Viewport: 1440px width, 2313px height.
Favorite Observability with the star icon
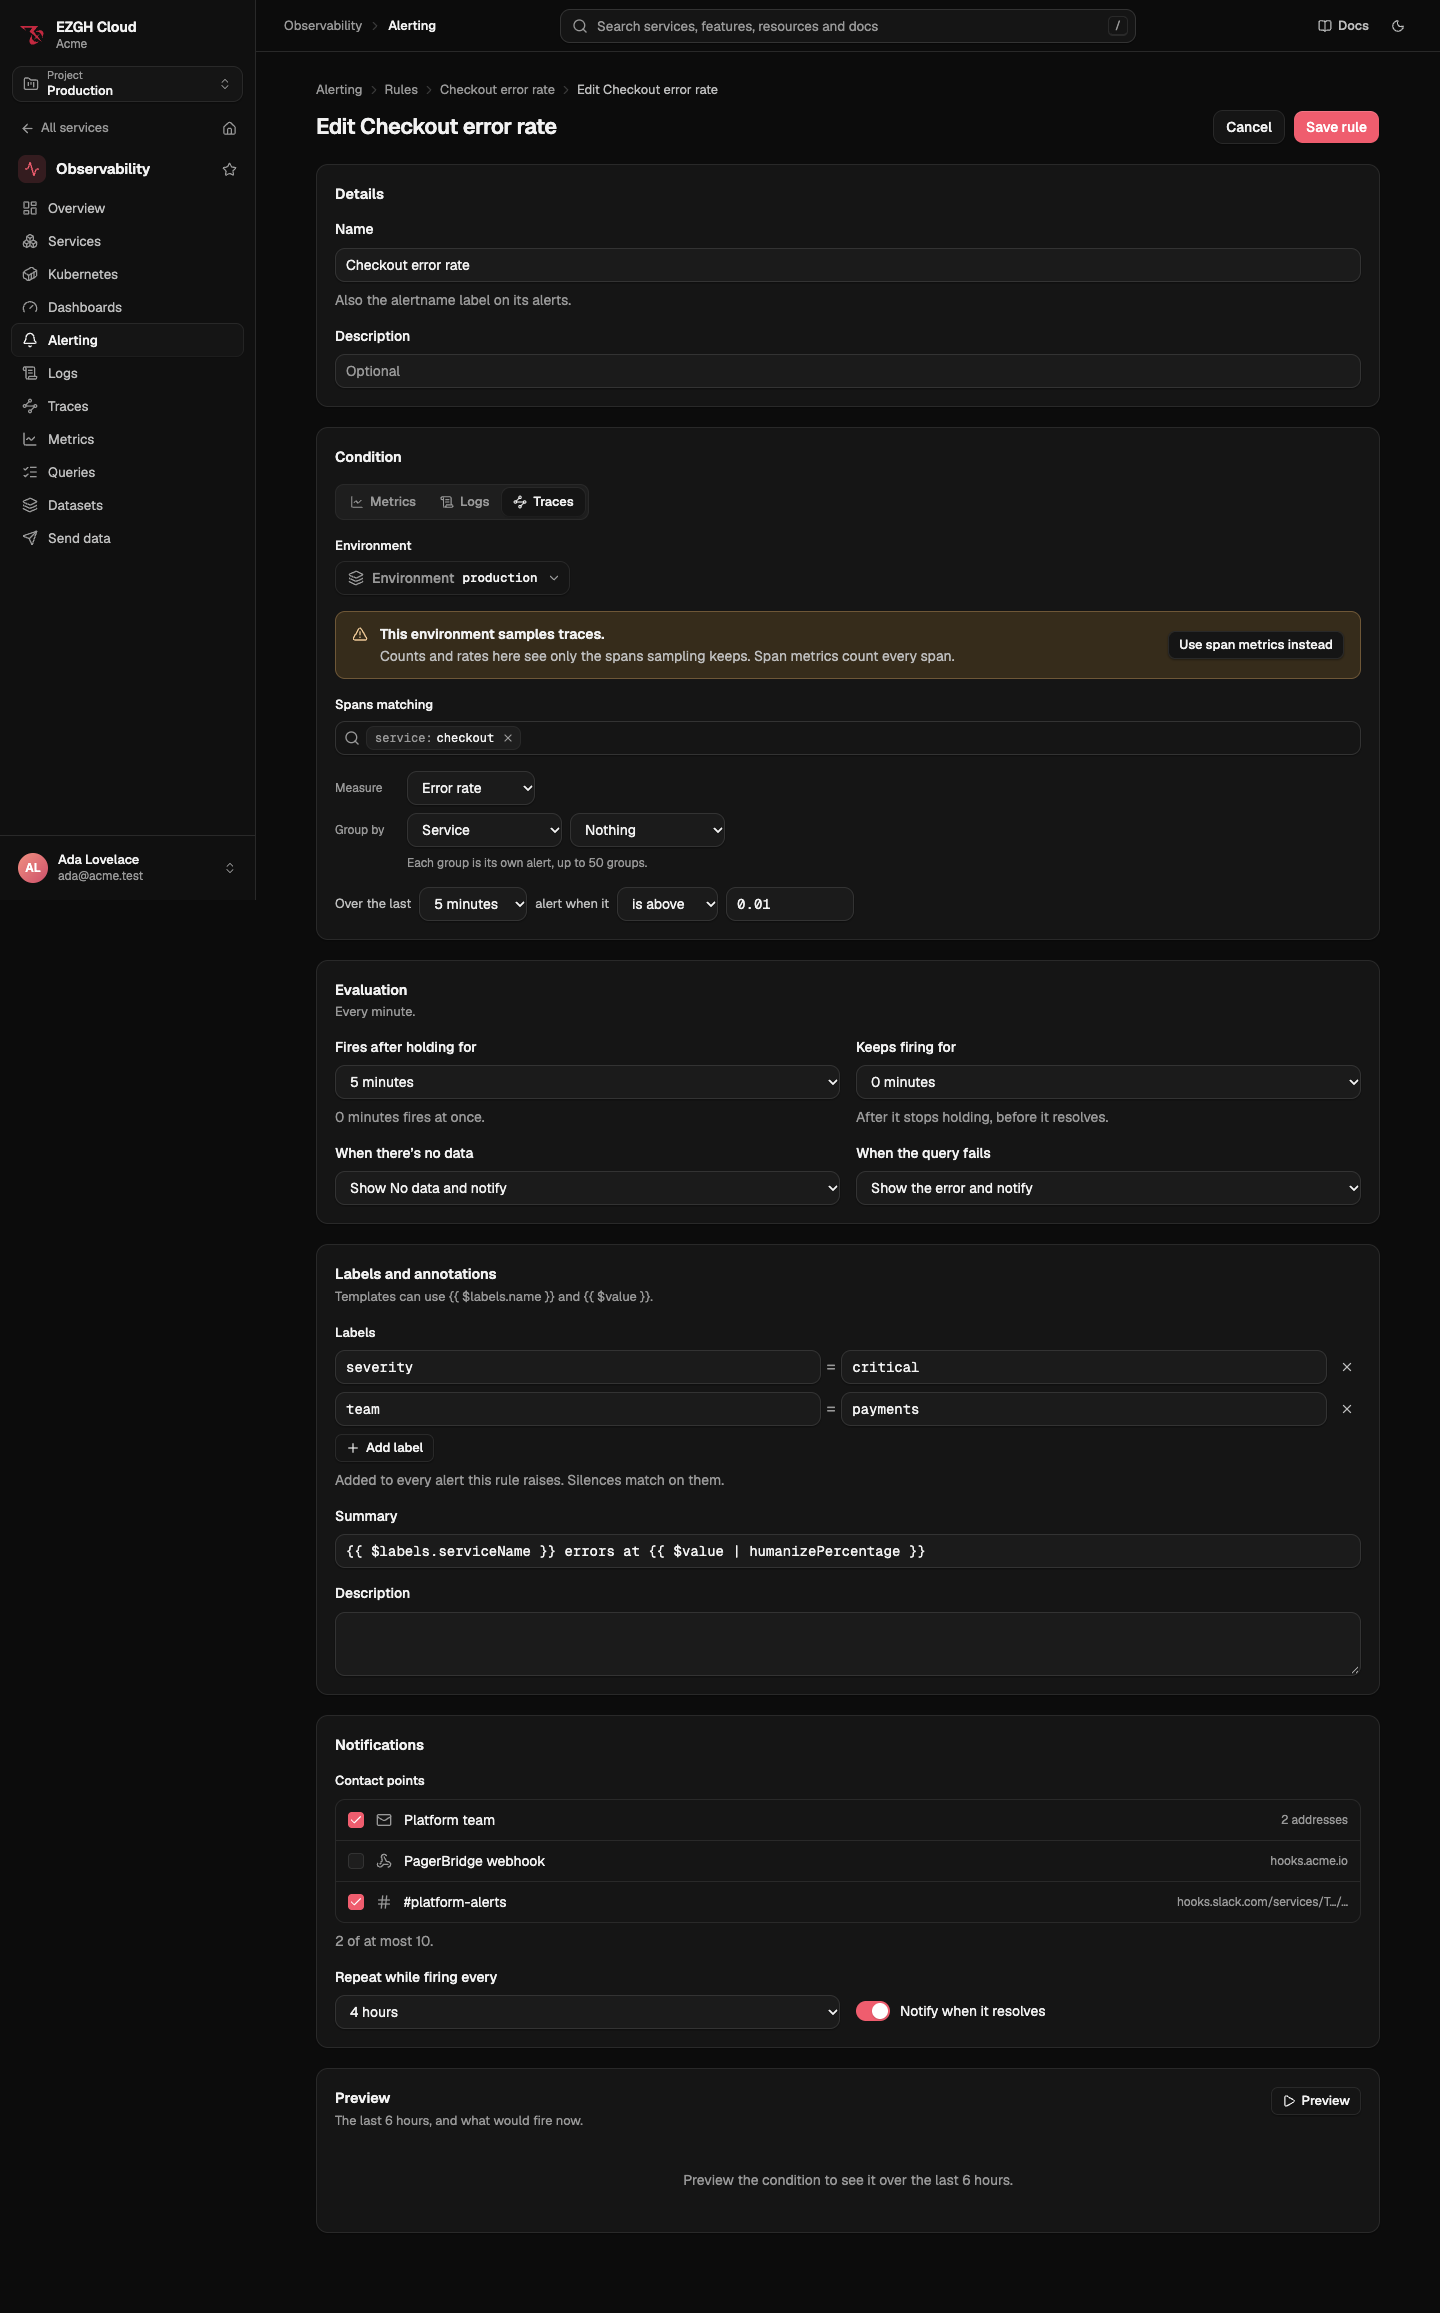coord(229,169)
